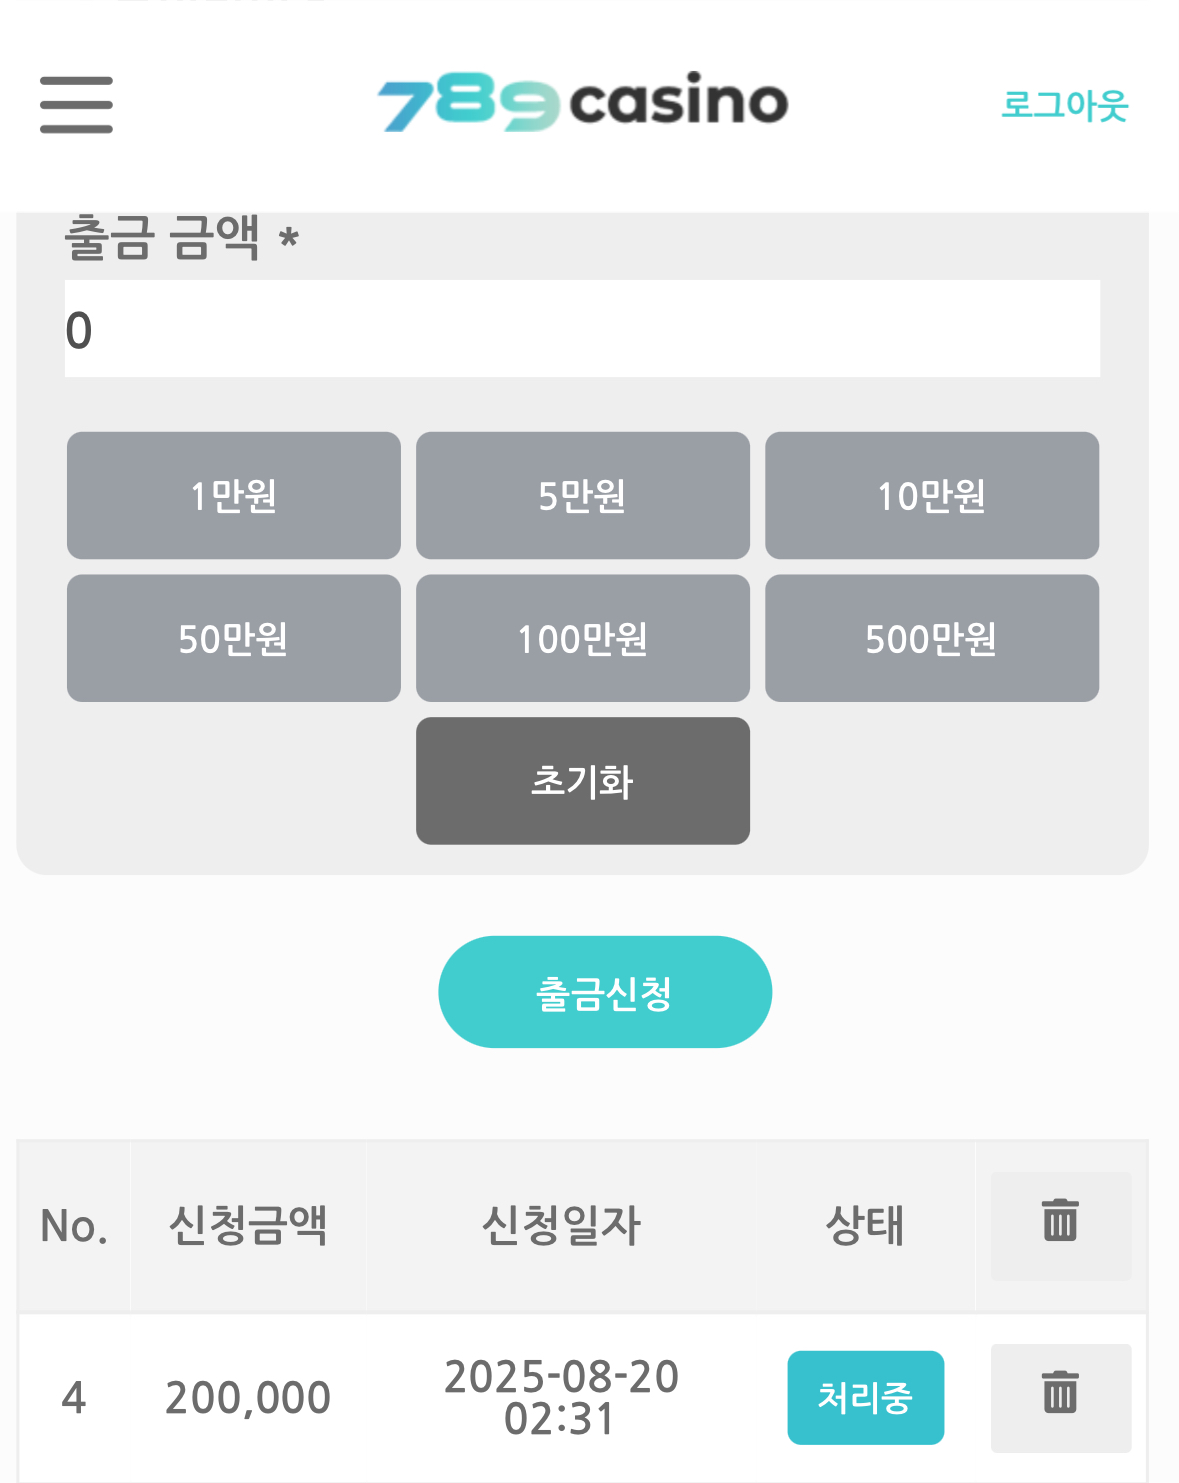Select the 500만원 amount button
The width and height of the screenshot is (1179, 1483).
click(x=932, y=638)
